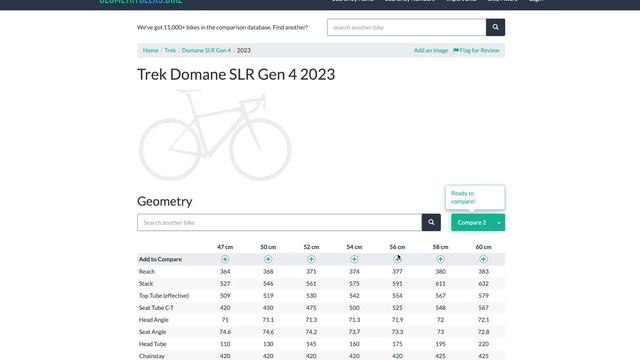Click Stack value 632
Screen dimensions: 640x360
pyautogui.click(x=483, y=283)
